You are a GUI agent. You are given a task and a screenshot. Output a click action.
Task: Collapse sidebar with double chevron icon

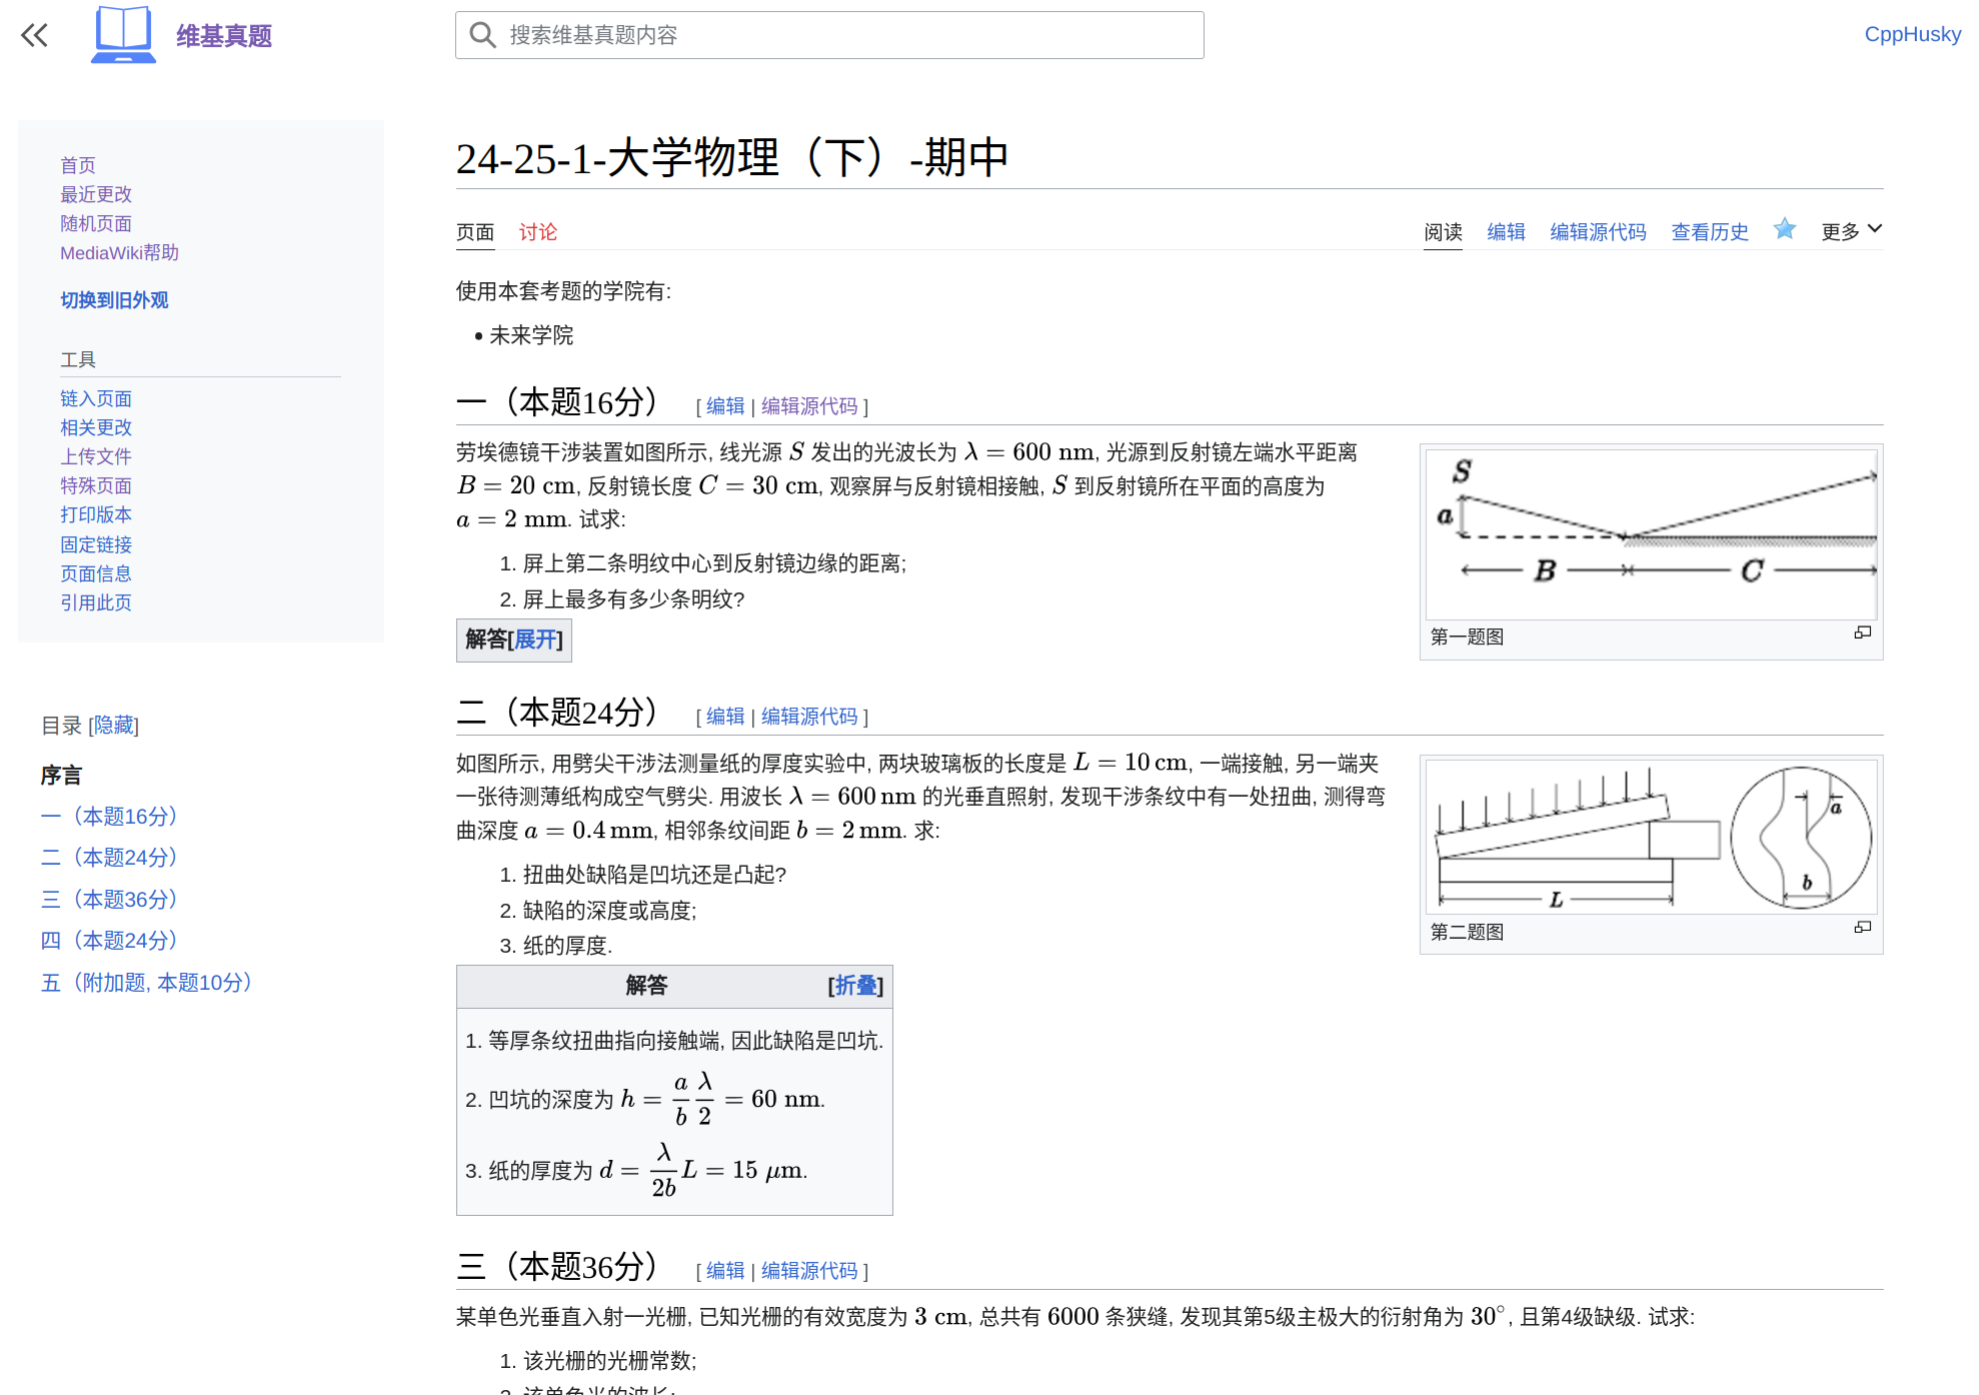point(34,36)
